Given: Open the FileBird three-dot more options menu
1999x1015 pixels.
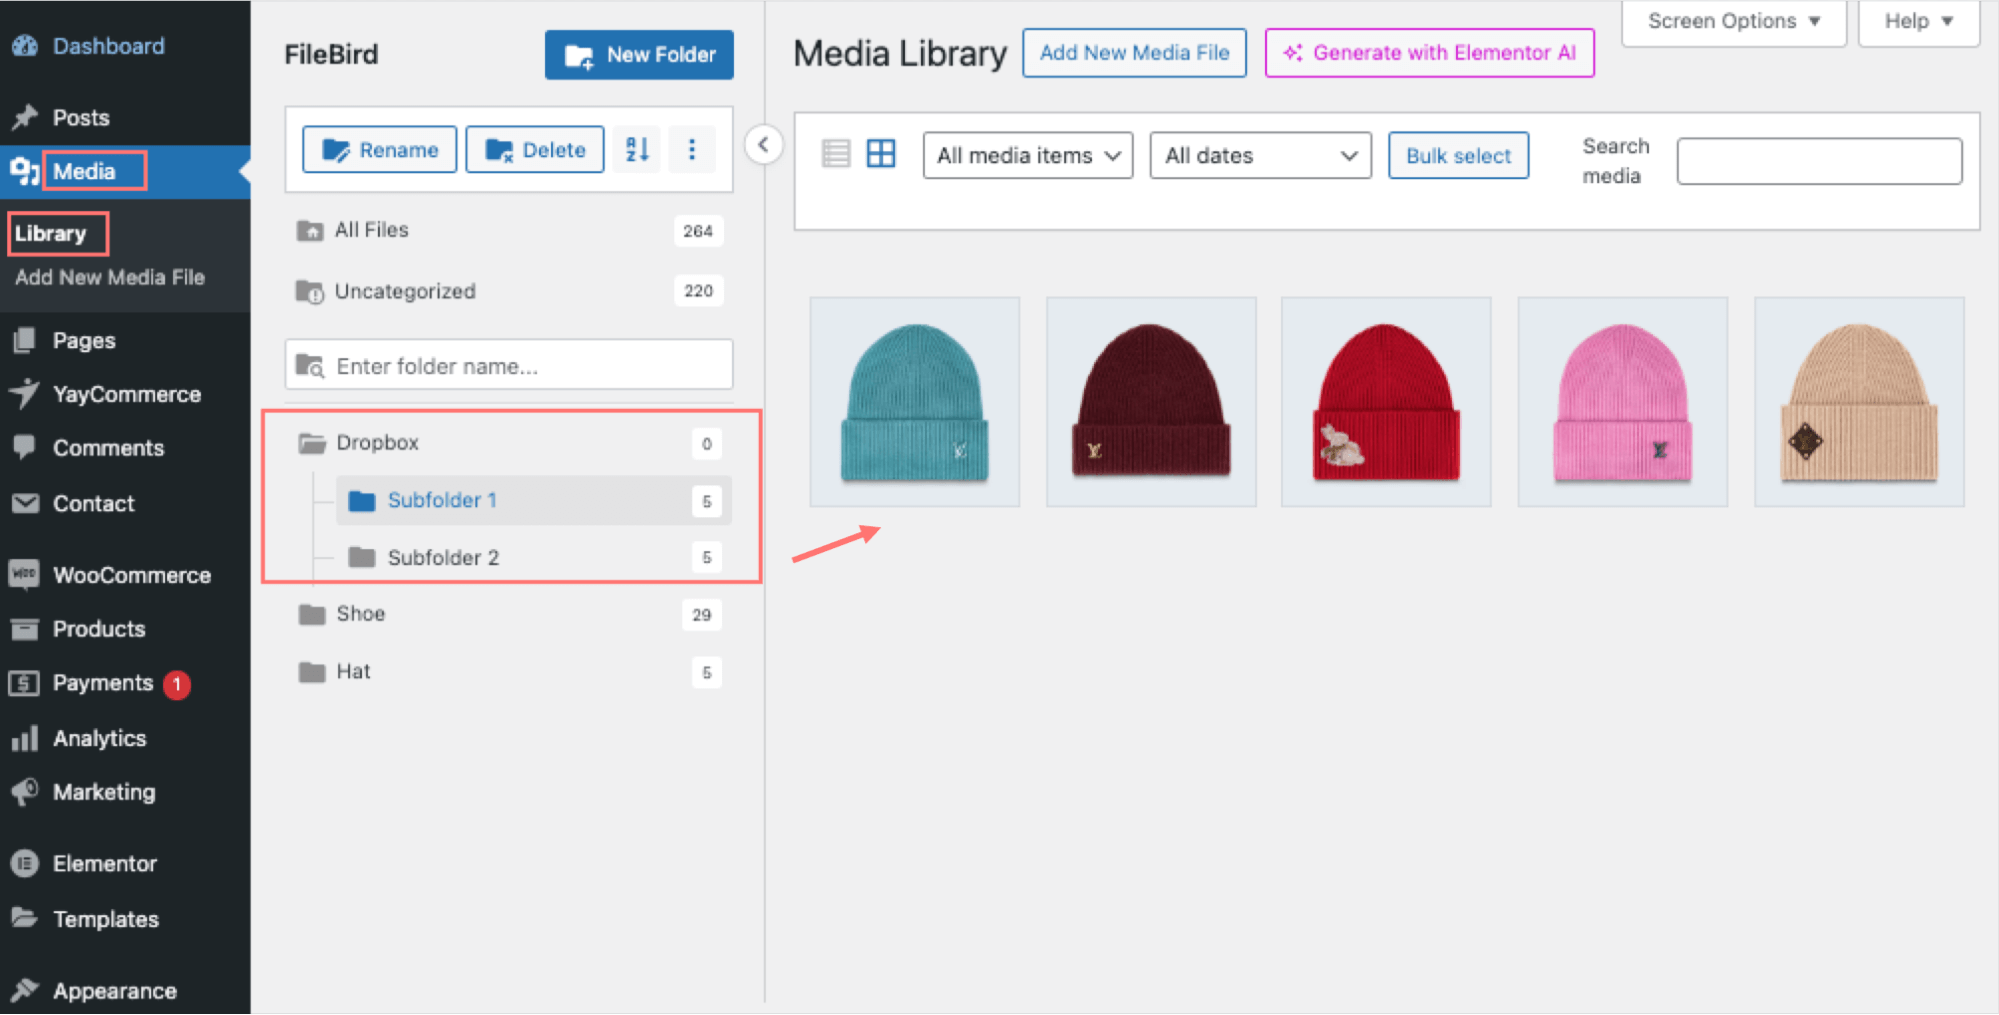Looking at the screenshot, I should pyautogui.click(x=691, y=150).
